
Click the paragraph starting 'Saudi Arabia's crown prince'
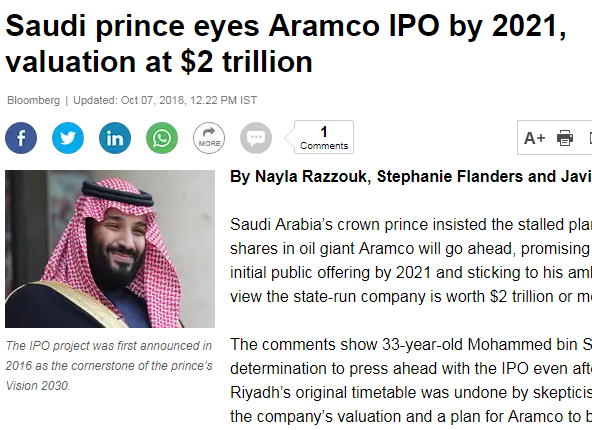tap(411, 260)
